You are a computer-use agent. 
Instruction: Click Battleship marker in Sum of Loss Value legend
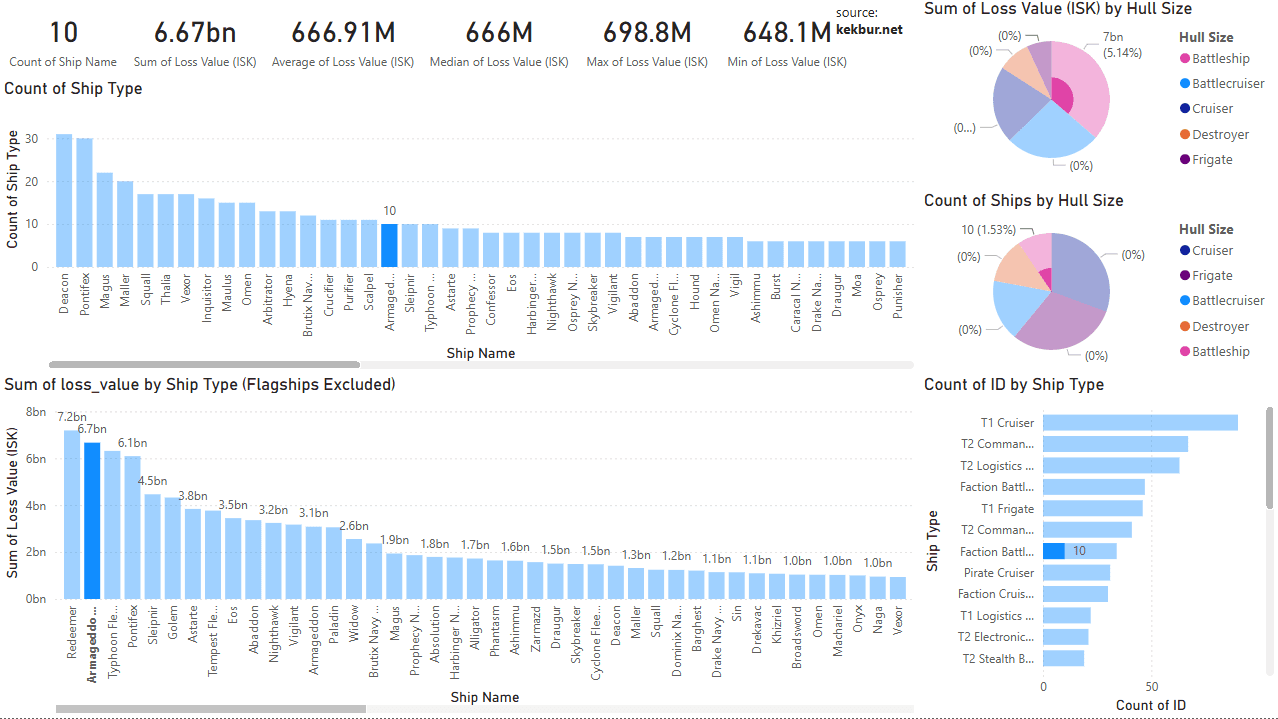(1185, 58)
